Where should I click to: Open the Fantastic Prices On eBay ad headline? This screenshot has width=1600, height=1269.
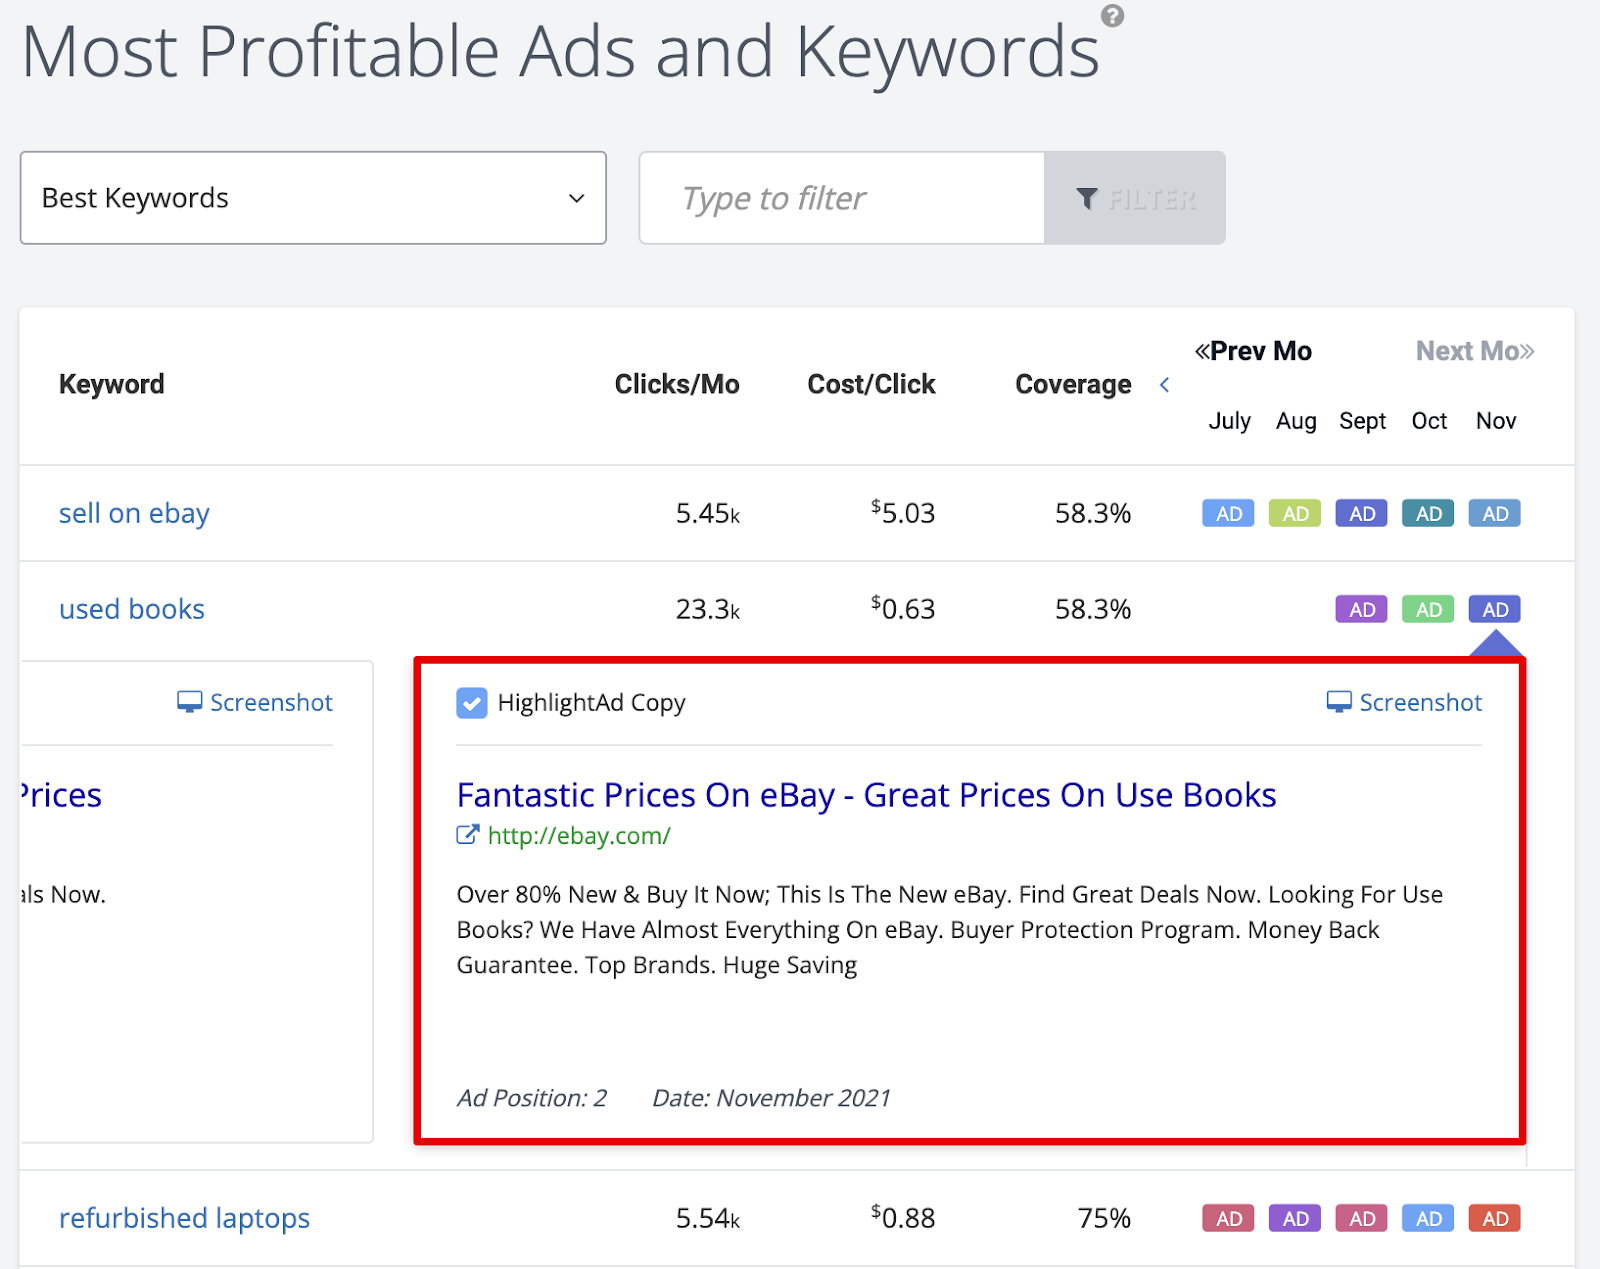pyautogui.click(x=866, y=795)
